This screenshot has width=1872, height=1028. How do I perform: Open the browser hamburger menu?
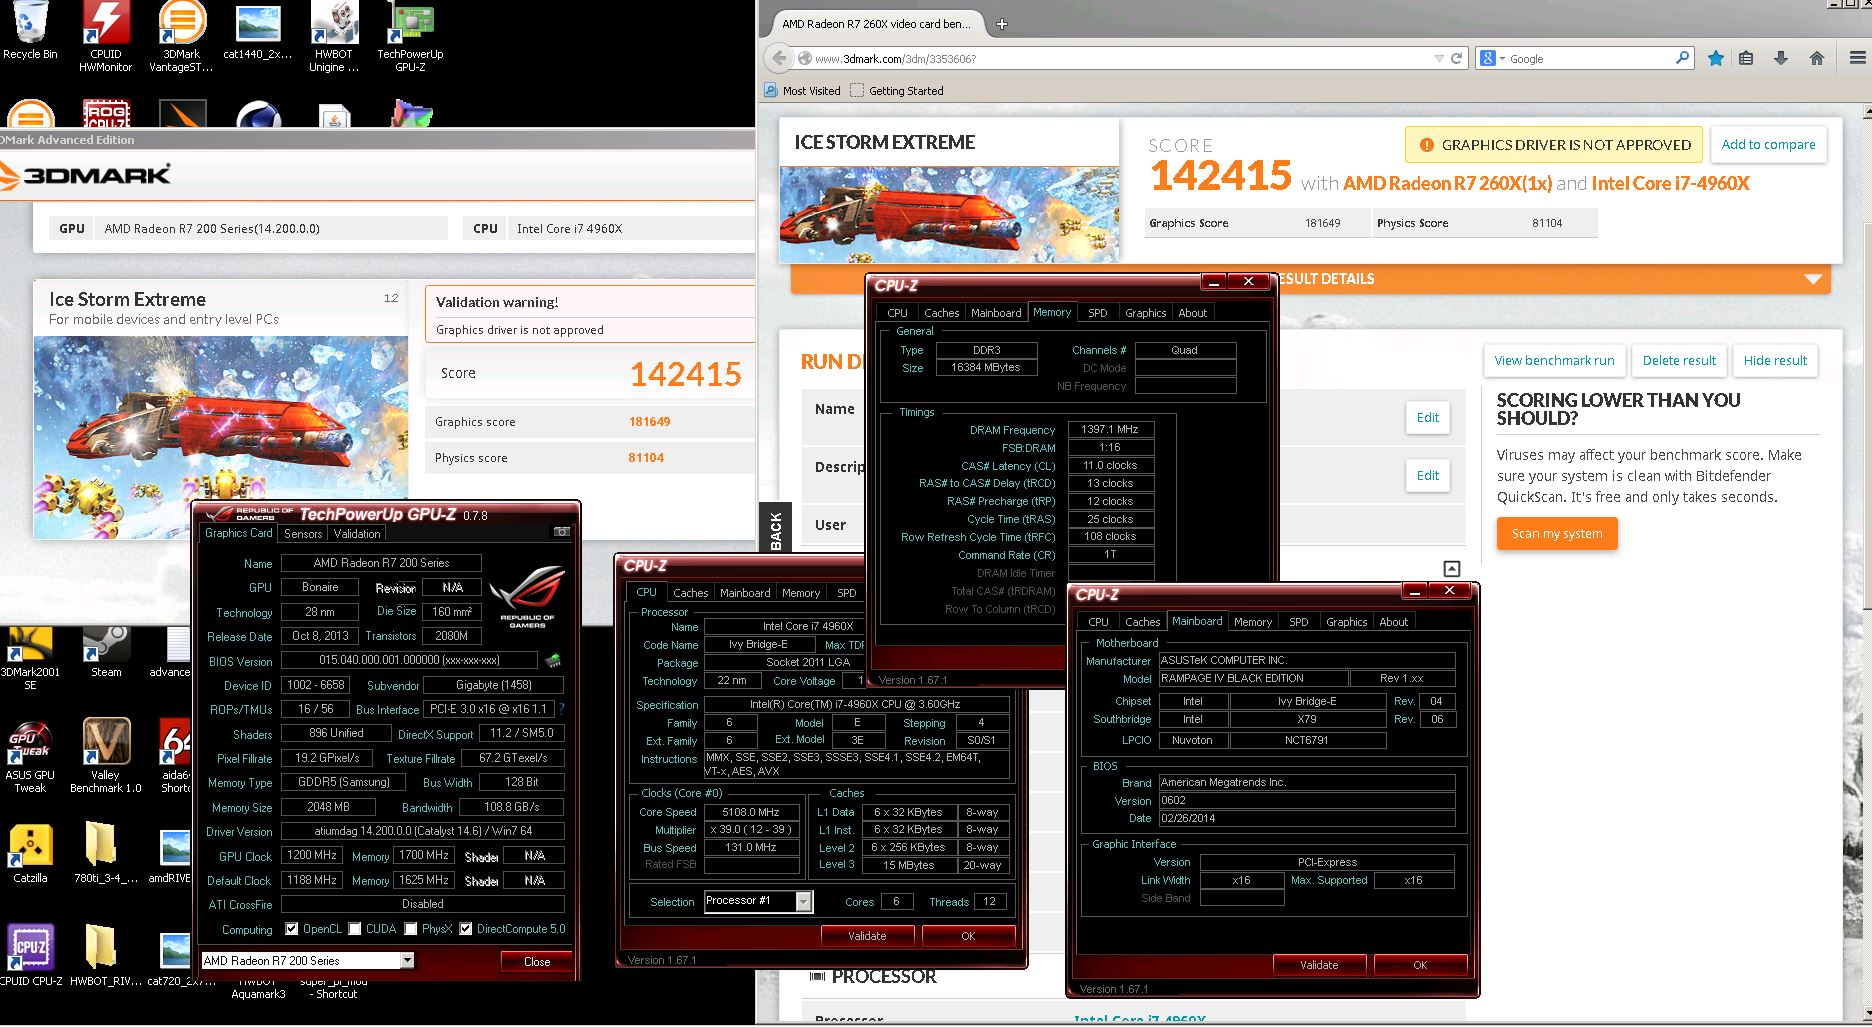(1856, 59)
